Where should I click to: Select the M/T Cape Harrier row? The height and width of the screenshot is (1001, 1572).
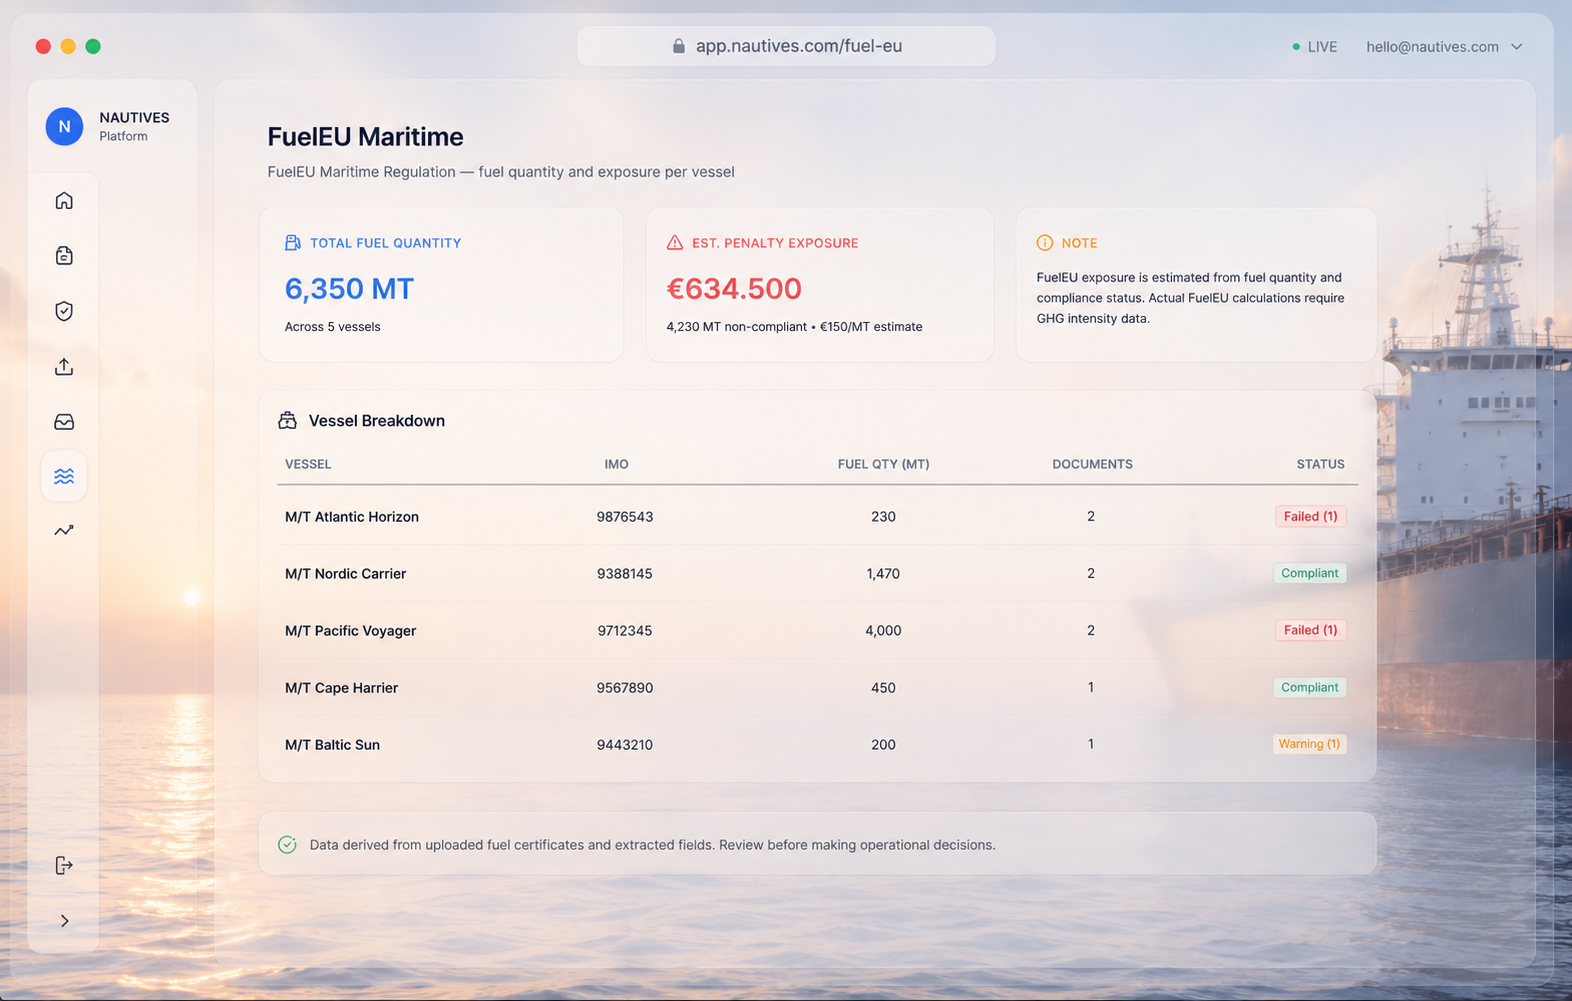tap(817, 688)
